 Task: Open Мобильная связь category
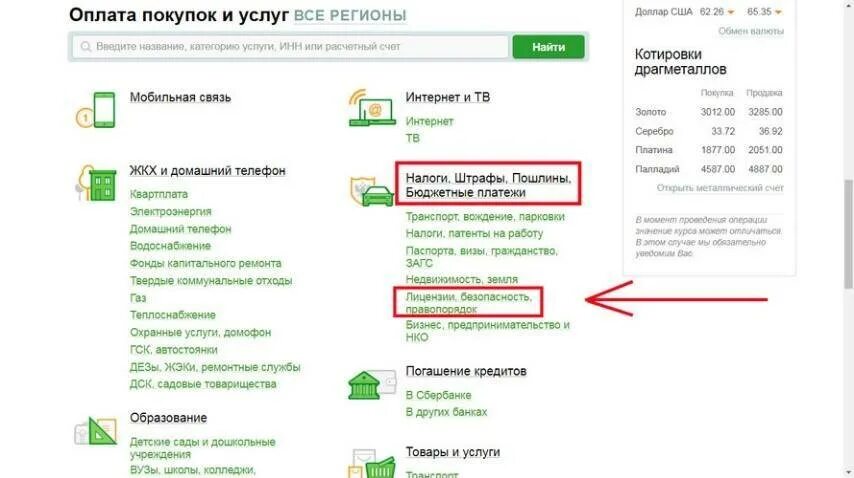click(x=180, y=97)
